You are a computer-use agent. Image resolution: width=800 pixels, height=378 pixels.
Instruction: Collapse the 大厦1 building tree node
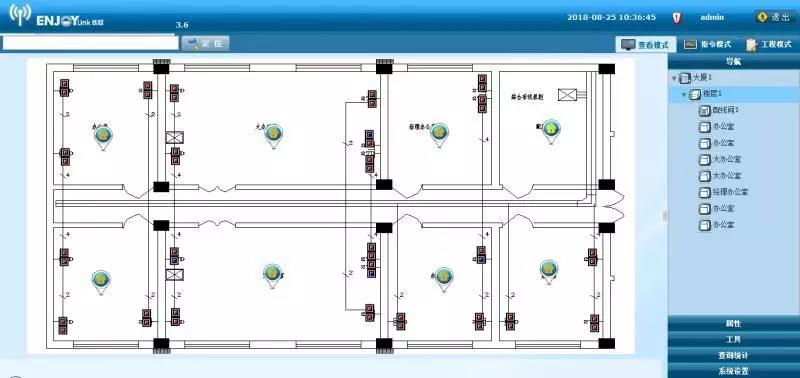pyautogui.click(x=674, y=79)
